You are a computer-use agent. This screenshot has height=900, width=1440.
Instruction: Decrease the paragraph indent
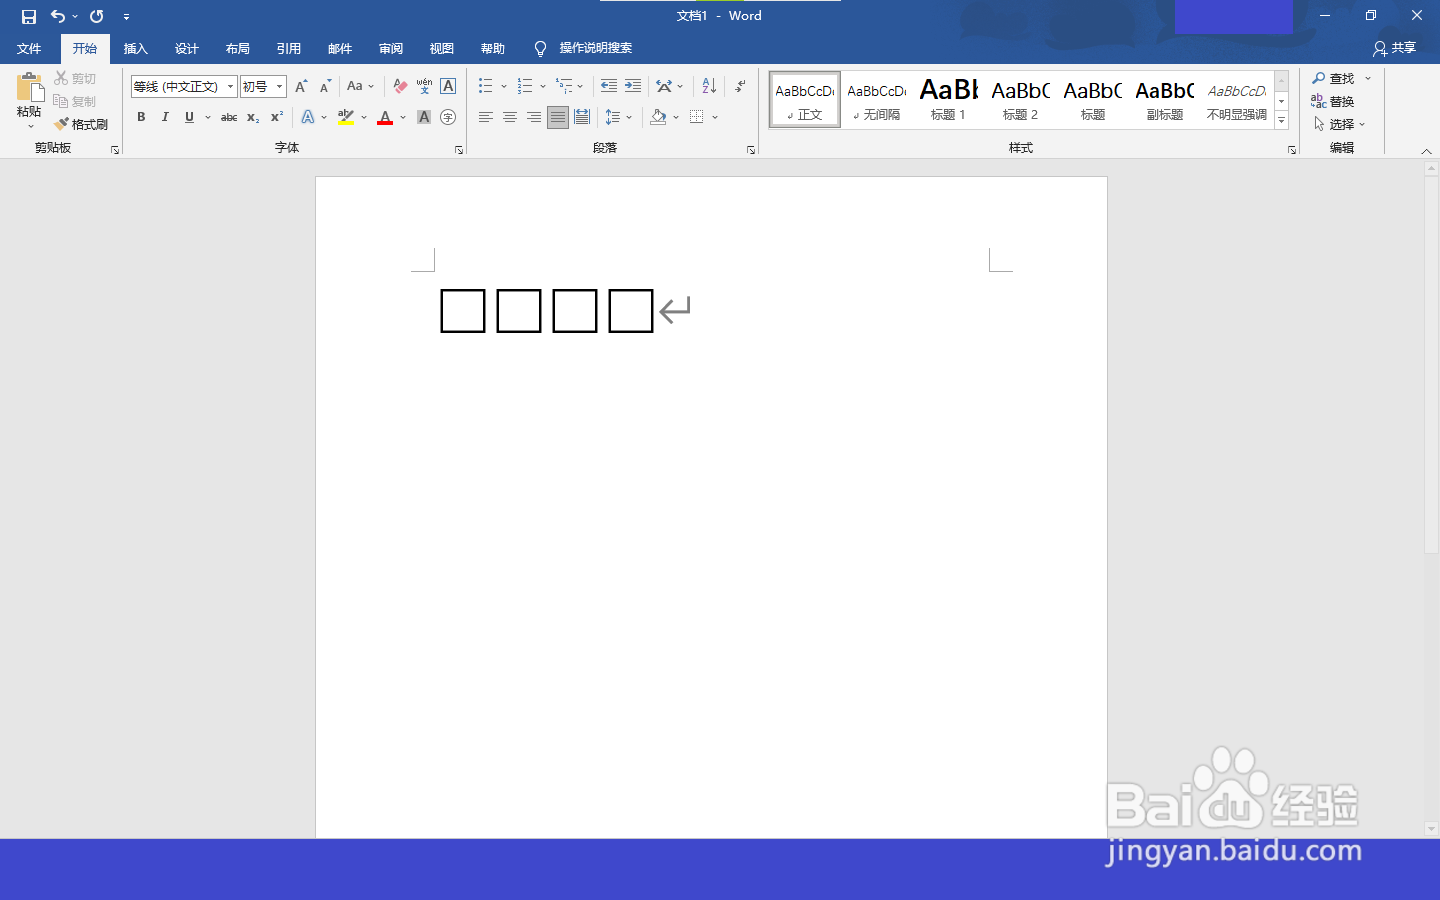609,86
